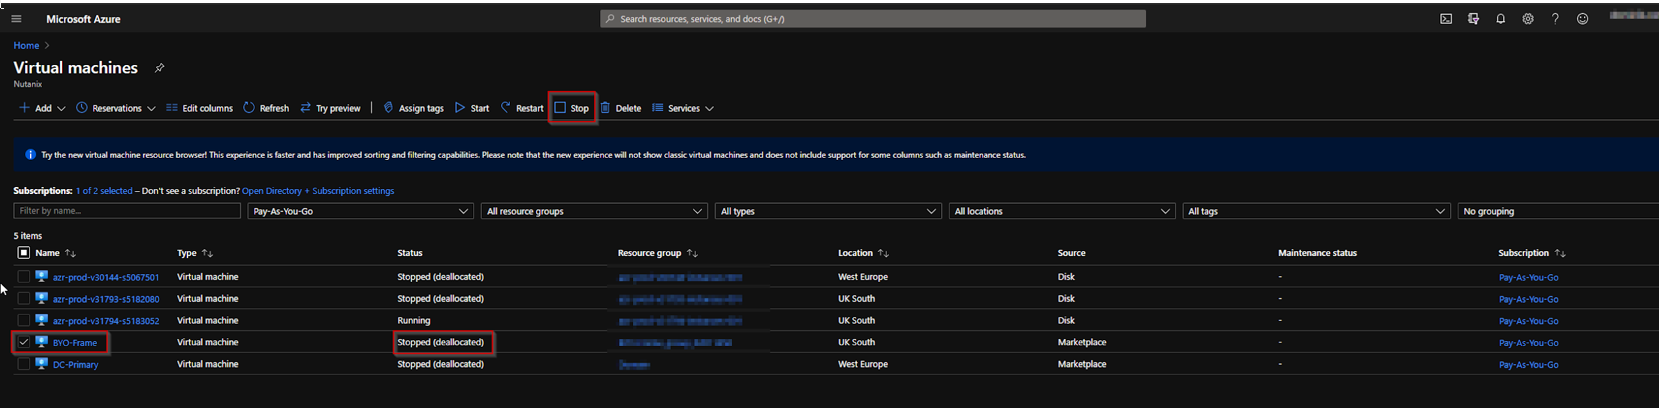The image size is (1659, 408).
Task: Click the 'Running' status cell
Action: pos(414,321)
